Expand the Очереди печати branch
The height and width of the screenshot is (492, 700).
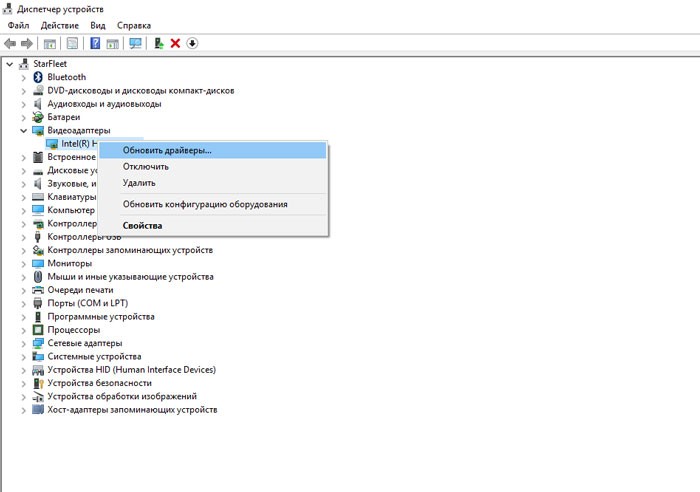coord(23,291)
